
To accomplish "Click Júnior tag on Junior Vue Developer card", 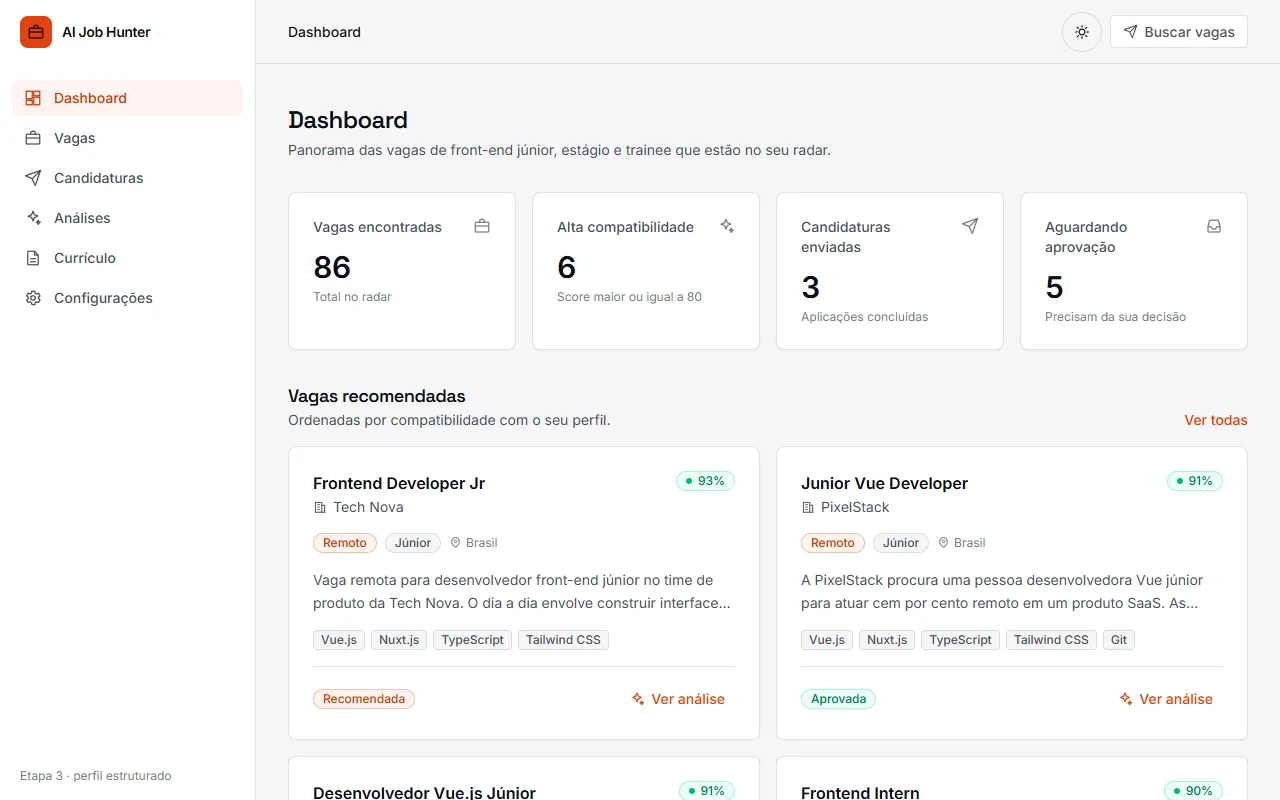I will click(x=901, y=543).
